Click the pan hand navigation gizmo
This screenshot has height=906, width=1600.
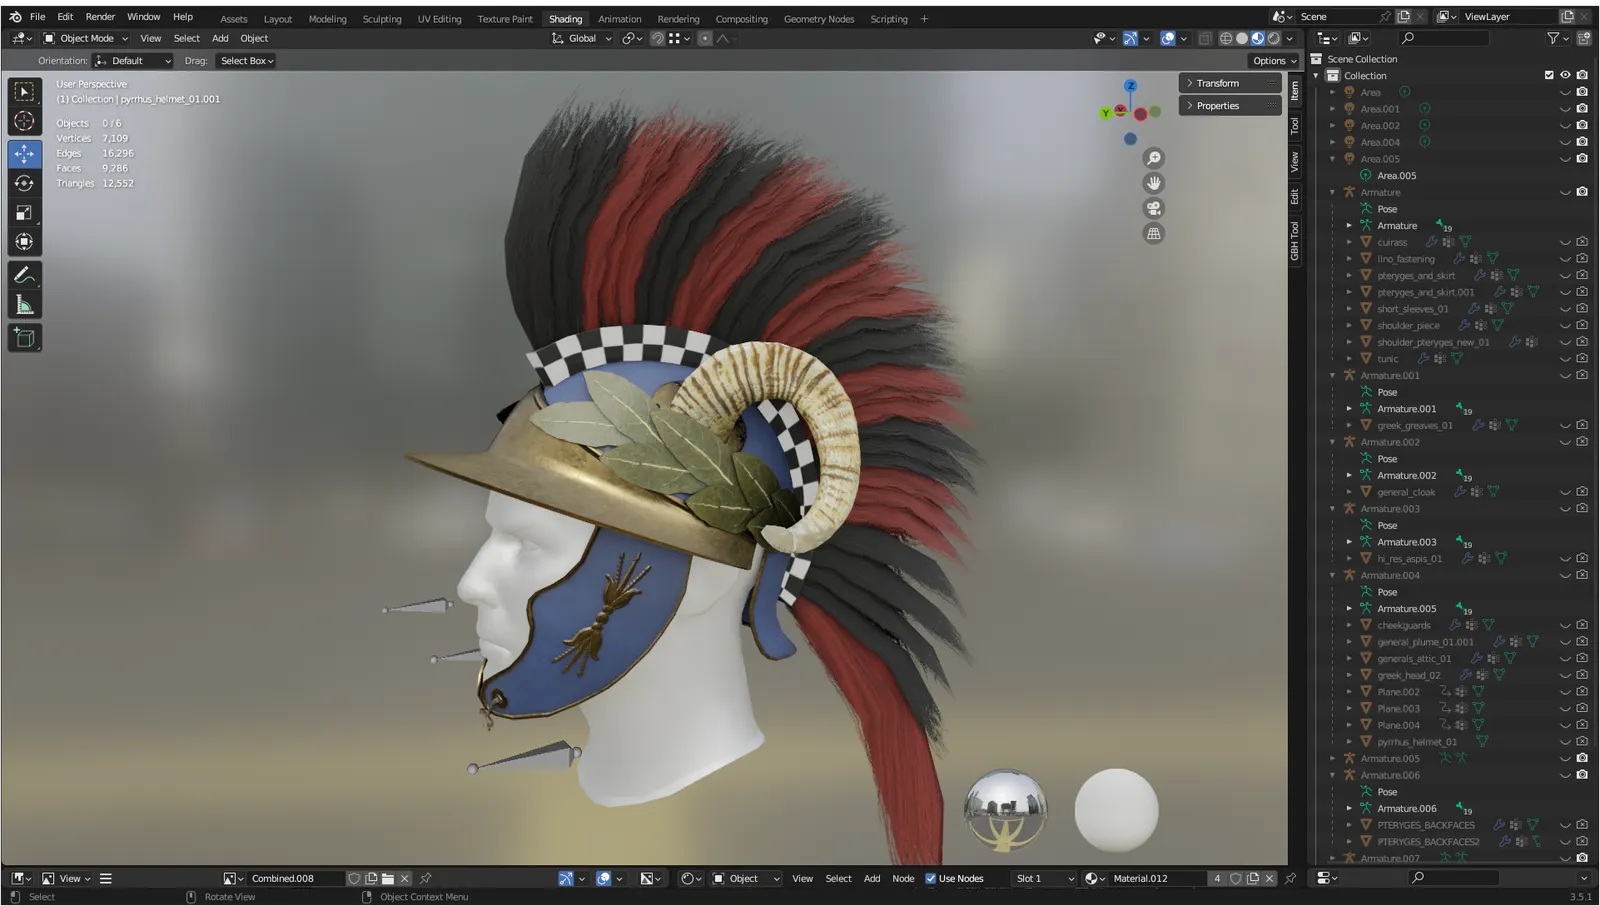click(1154, 183)
